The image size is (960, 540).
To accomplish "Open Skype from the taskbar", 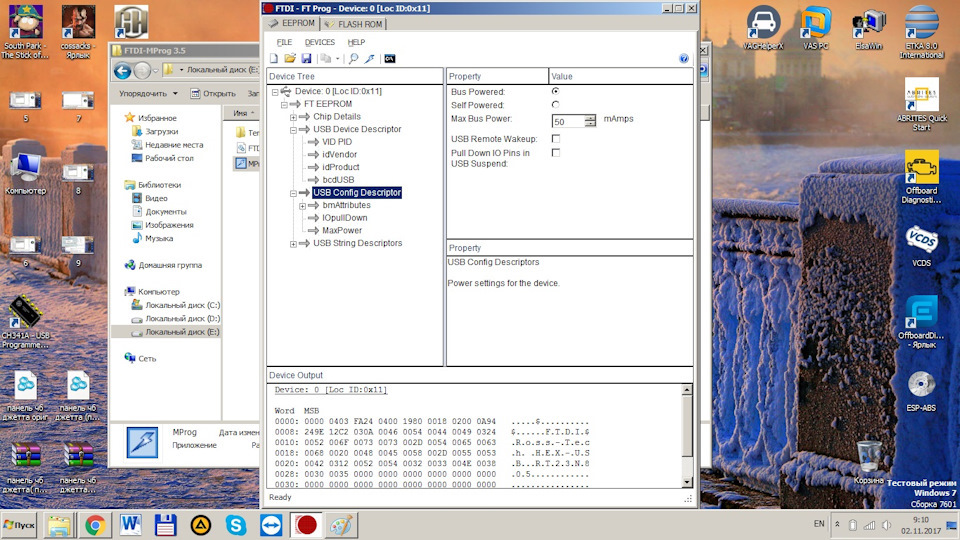I will coord(236,525).
